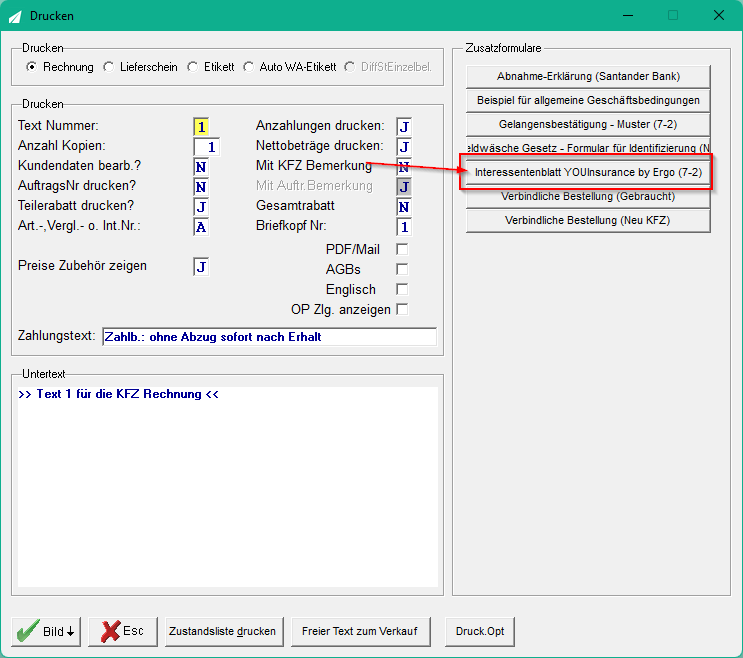Click the green checkmark Bild button
This screenshot has width=743, height=658.
[46, 631]
